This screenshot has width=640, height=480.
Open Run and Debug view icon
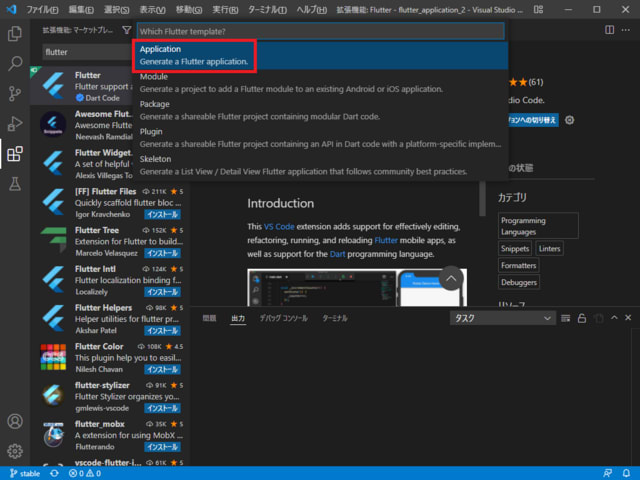tap(15, 124)
